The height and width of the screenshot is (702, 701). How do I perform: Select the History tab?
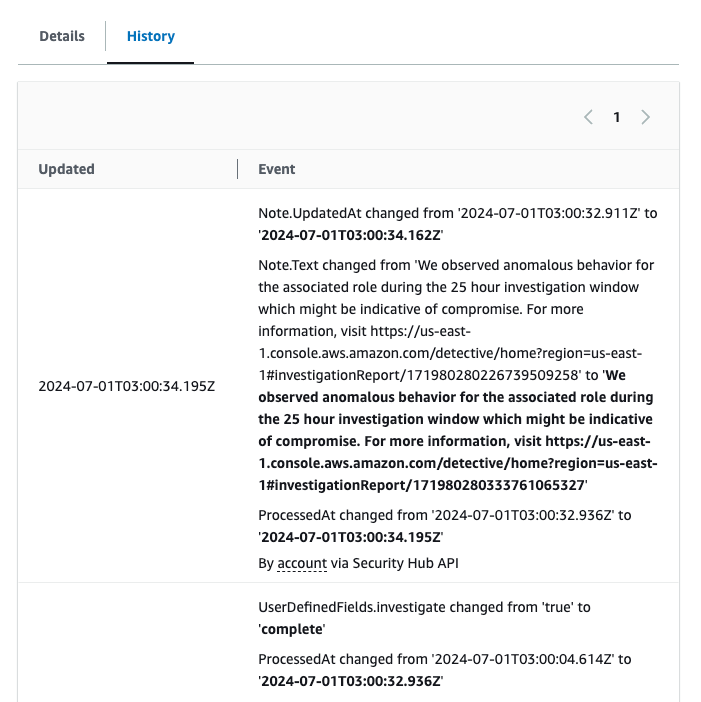[x=150, y=36]
